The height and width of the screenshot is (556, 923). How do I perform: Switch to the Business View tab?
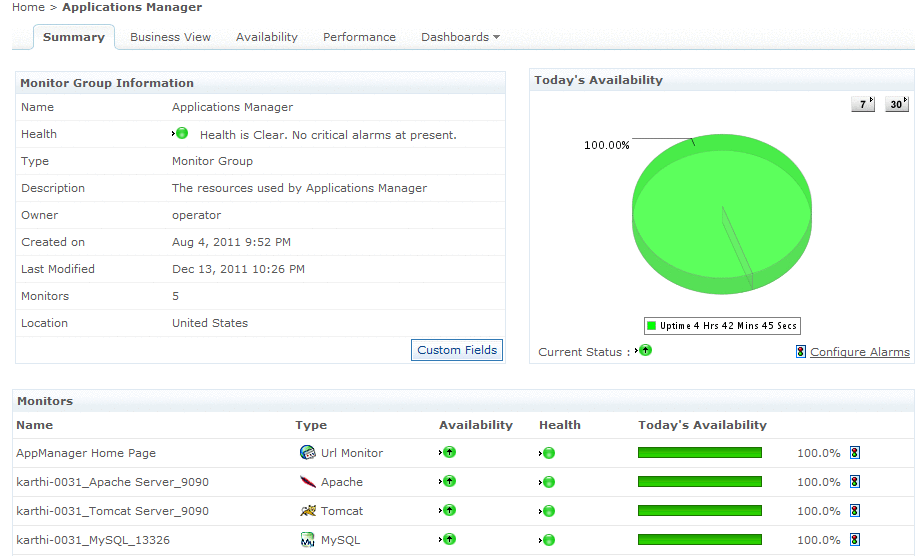[170, 37]
